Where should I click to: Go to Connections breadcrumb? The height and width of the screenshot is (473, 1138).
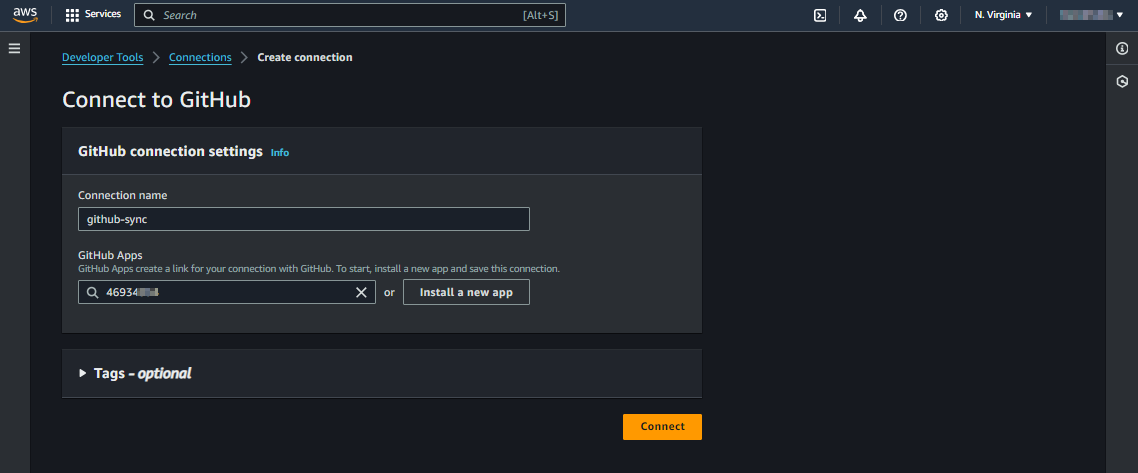click(x=200, y=57)
